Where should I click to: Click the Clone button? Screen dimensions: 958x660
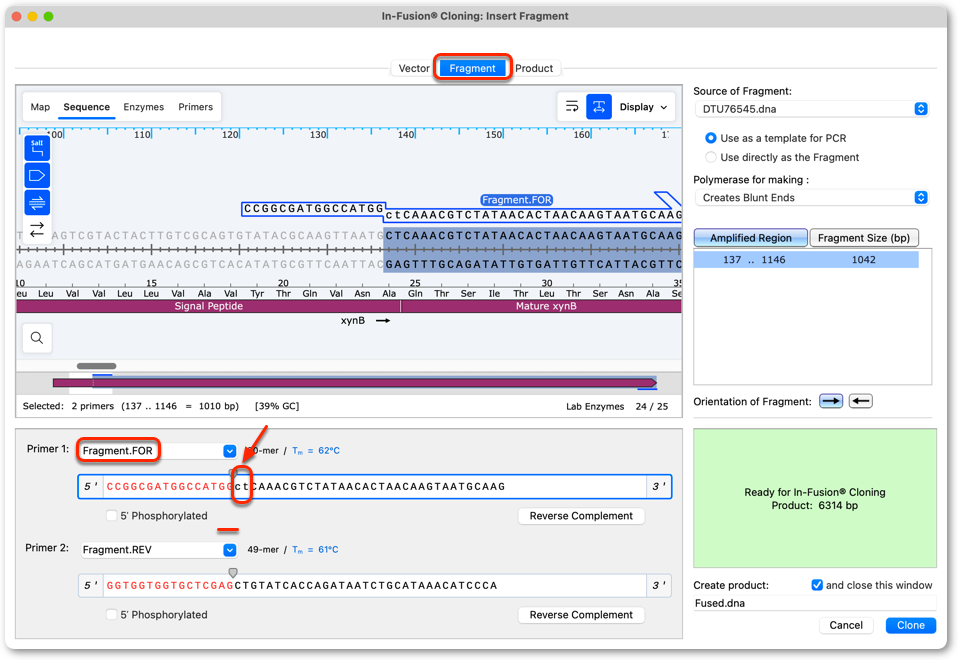(910, 625)
